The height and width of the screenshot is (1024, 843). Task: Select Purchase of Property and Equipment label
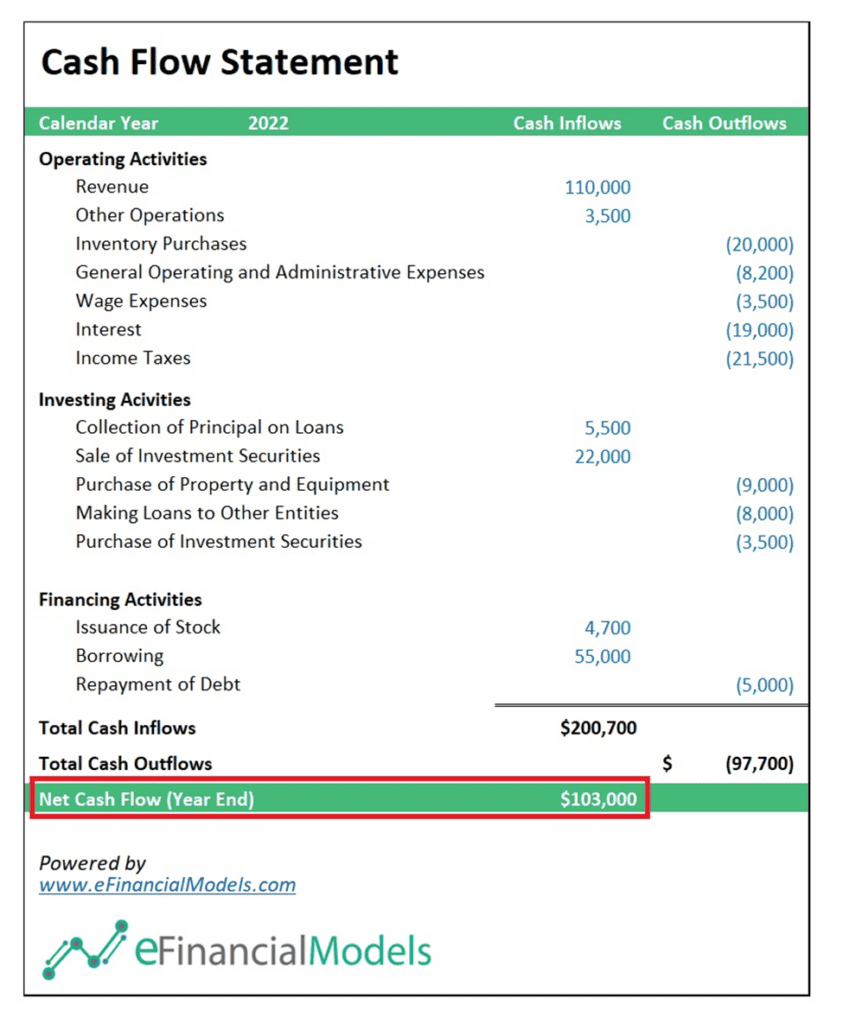232,485
